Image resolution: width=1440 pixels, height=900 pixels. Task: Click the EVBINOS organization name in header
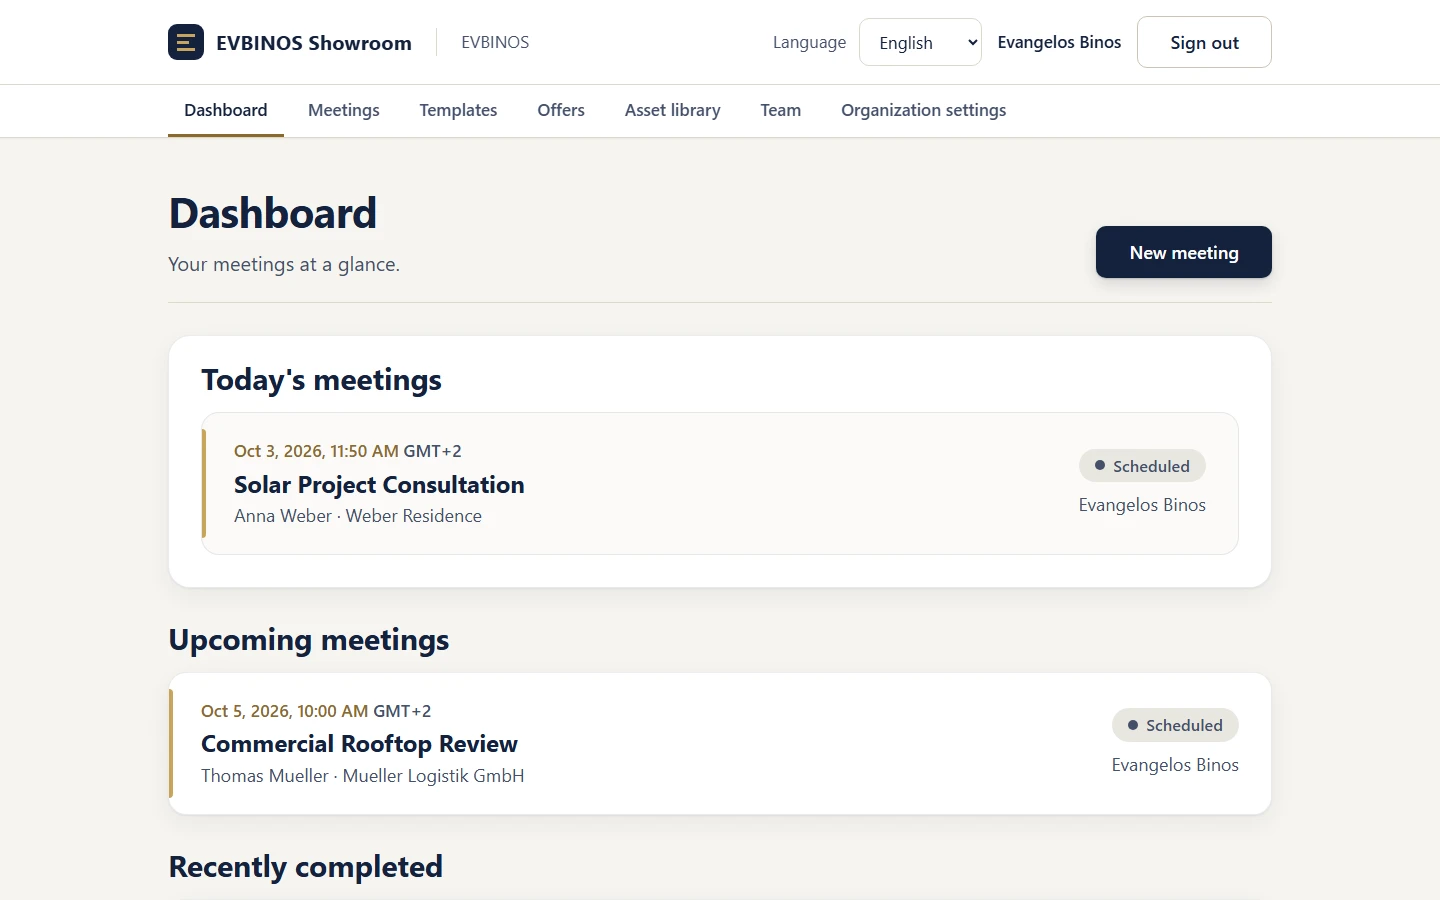tap(495, 42)
